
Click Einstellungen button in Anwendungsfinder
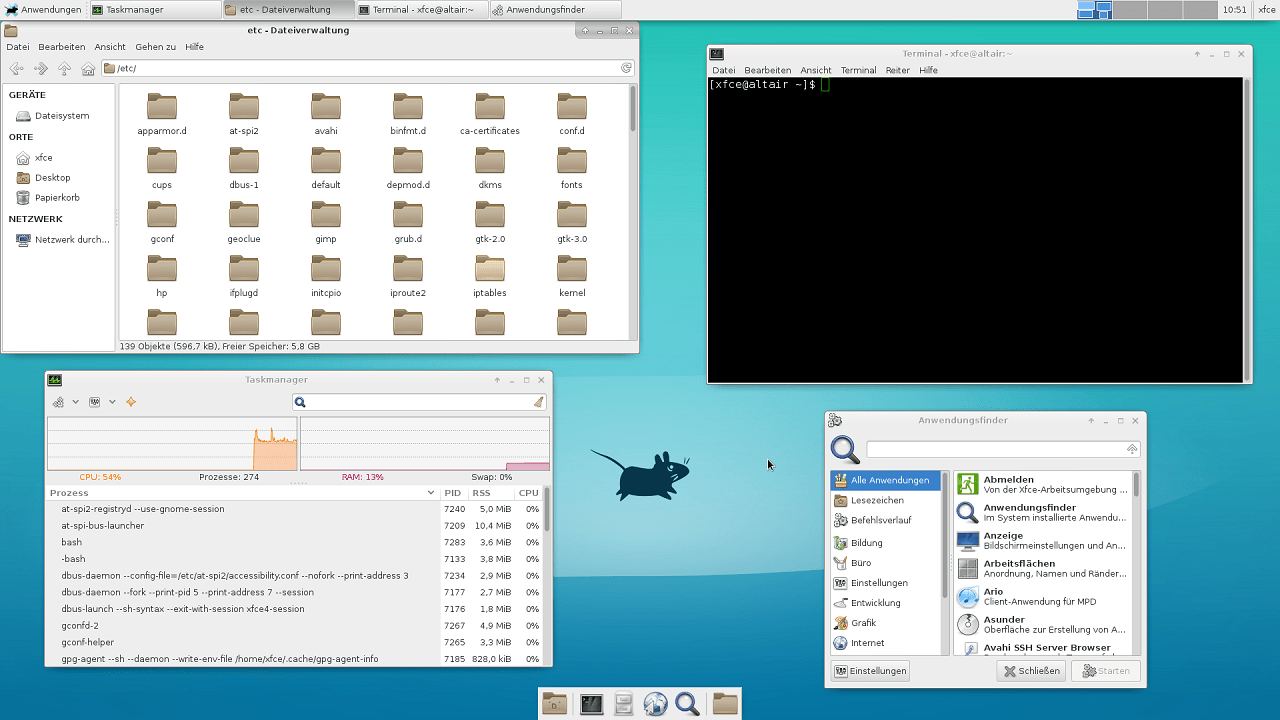[869, 670]
